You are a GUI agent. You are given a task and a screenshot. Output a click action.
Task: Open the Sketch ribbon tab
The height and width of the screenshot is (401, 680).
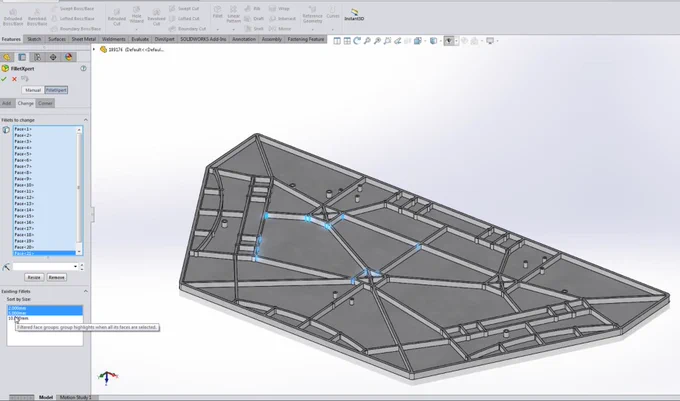34,39
